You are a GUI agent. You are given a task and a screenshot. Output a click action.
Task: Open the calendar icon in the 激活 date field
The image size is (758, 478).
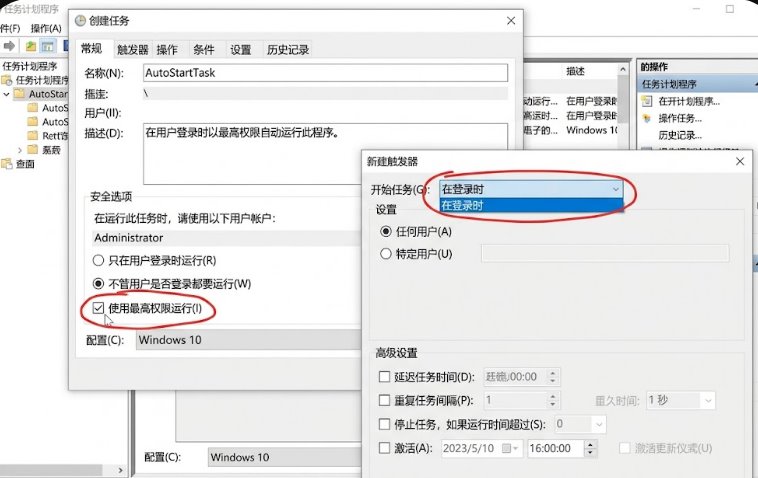coord(507,448)
